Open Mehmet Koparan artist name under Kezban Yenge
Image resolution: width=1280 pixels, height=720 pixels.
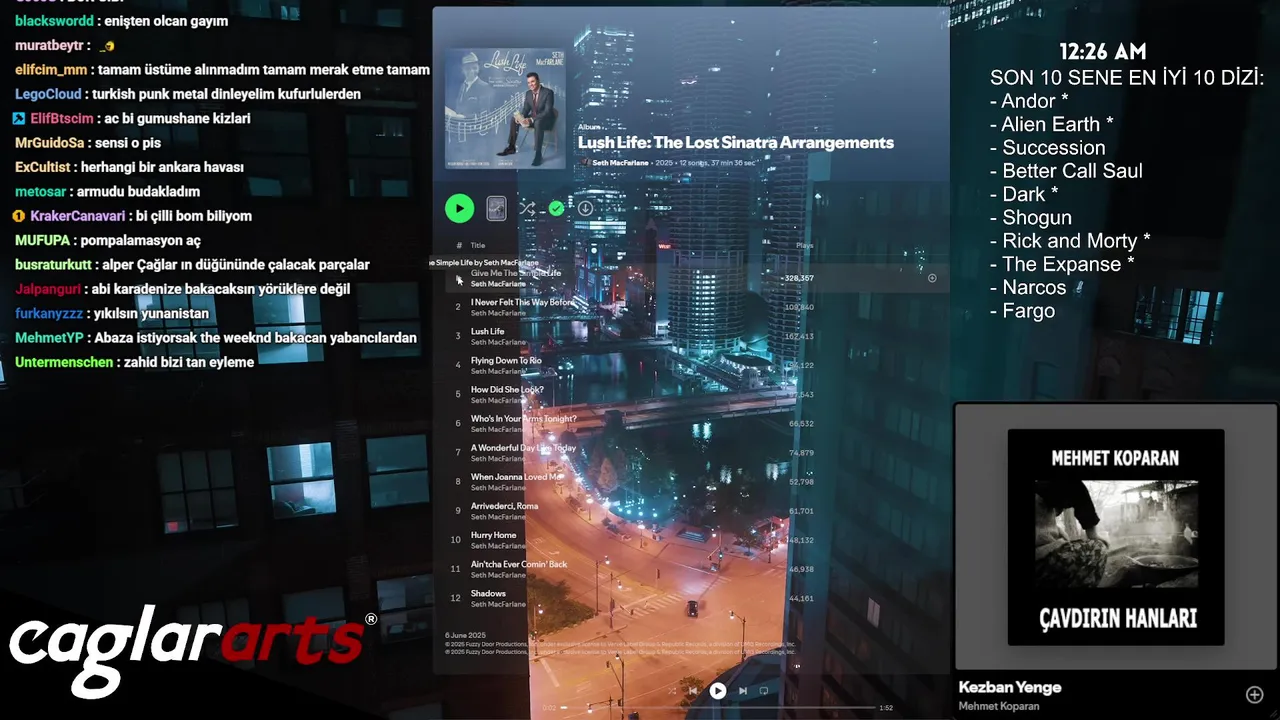(x=999, y=706)
